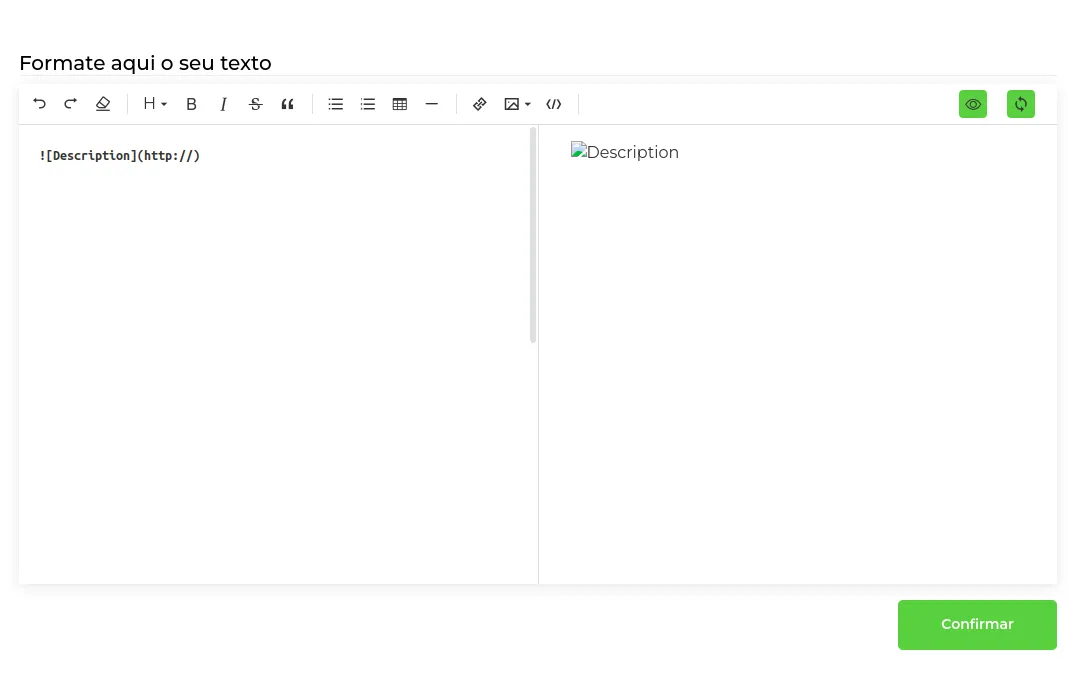Screen dimensions: 1068x679
Task: Insert a numbered list
Action: click(368, 104)
